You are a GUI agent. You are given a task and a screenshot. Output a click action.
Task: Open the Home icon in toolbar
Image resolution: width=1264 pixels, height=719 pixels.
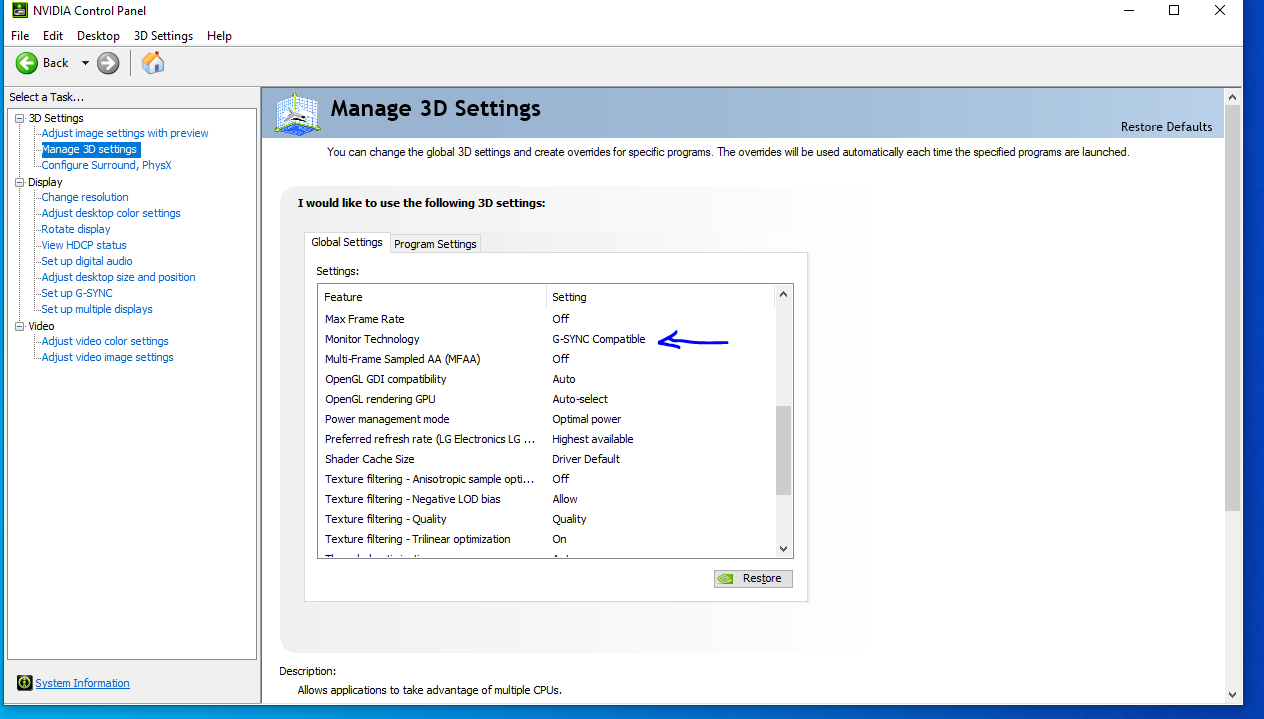coord(153,63)
